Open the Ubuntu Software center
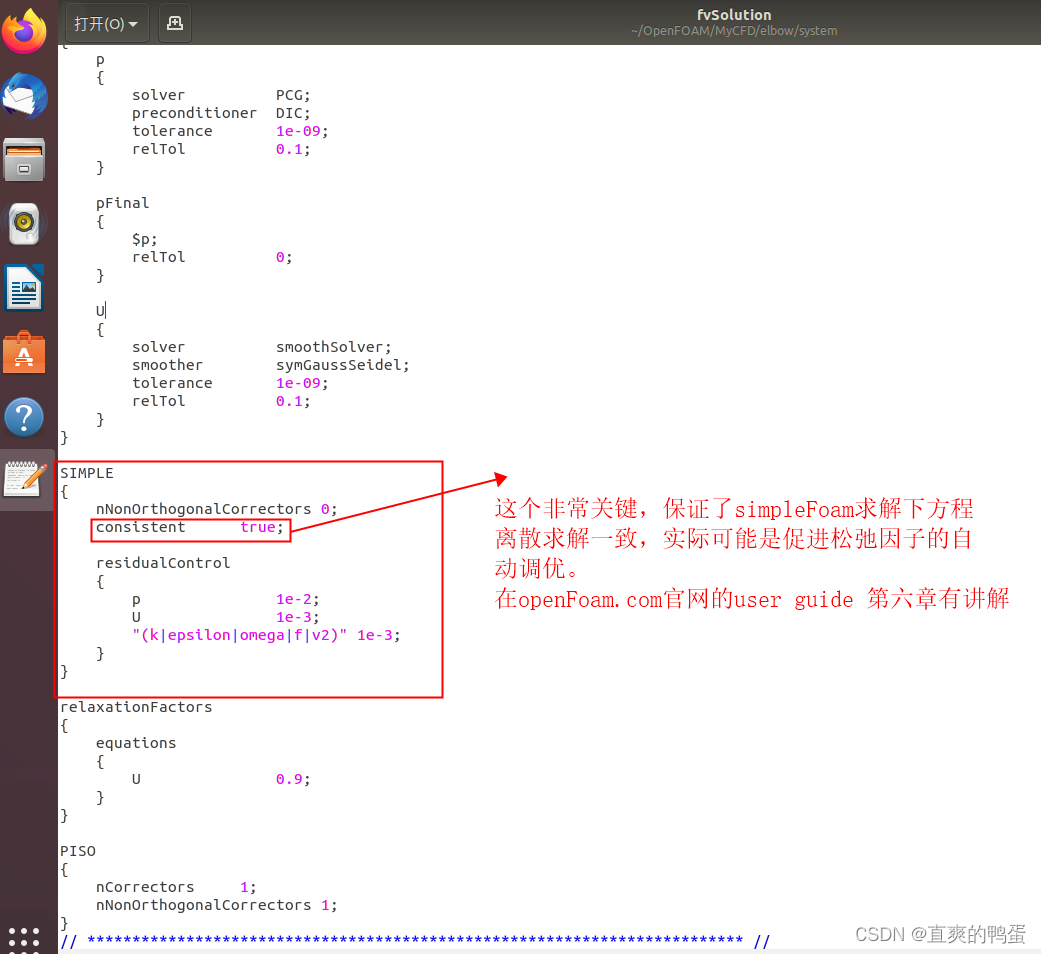The width and height of the screenshot is (1041, 954). 25,352
